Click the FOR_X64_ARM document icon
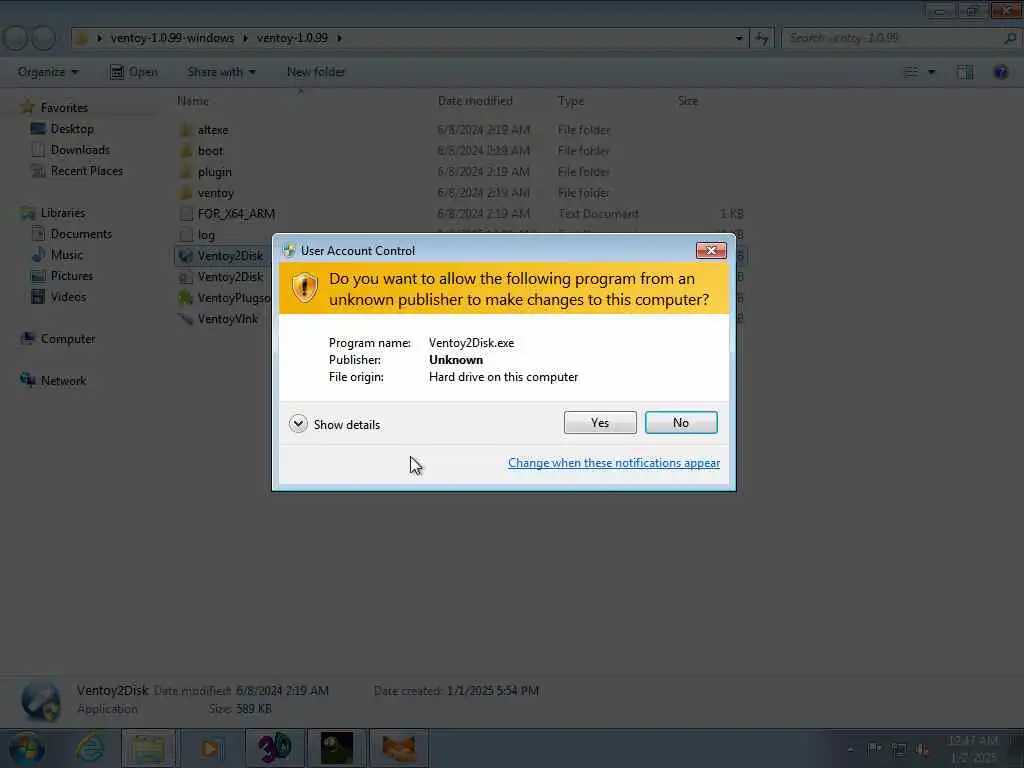Viewport: 1024px width, 768px height. coord(186,214)
